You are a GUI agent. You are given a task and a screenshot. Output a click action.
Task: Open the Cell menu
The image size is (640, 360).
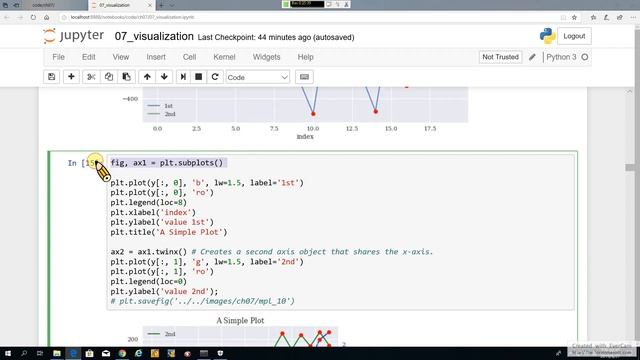click(189, 57)
